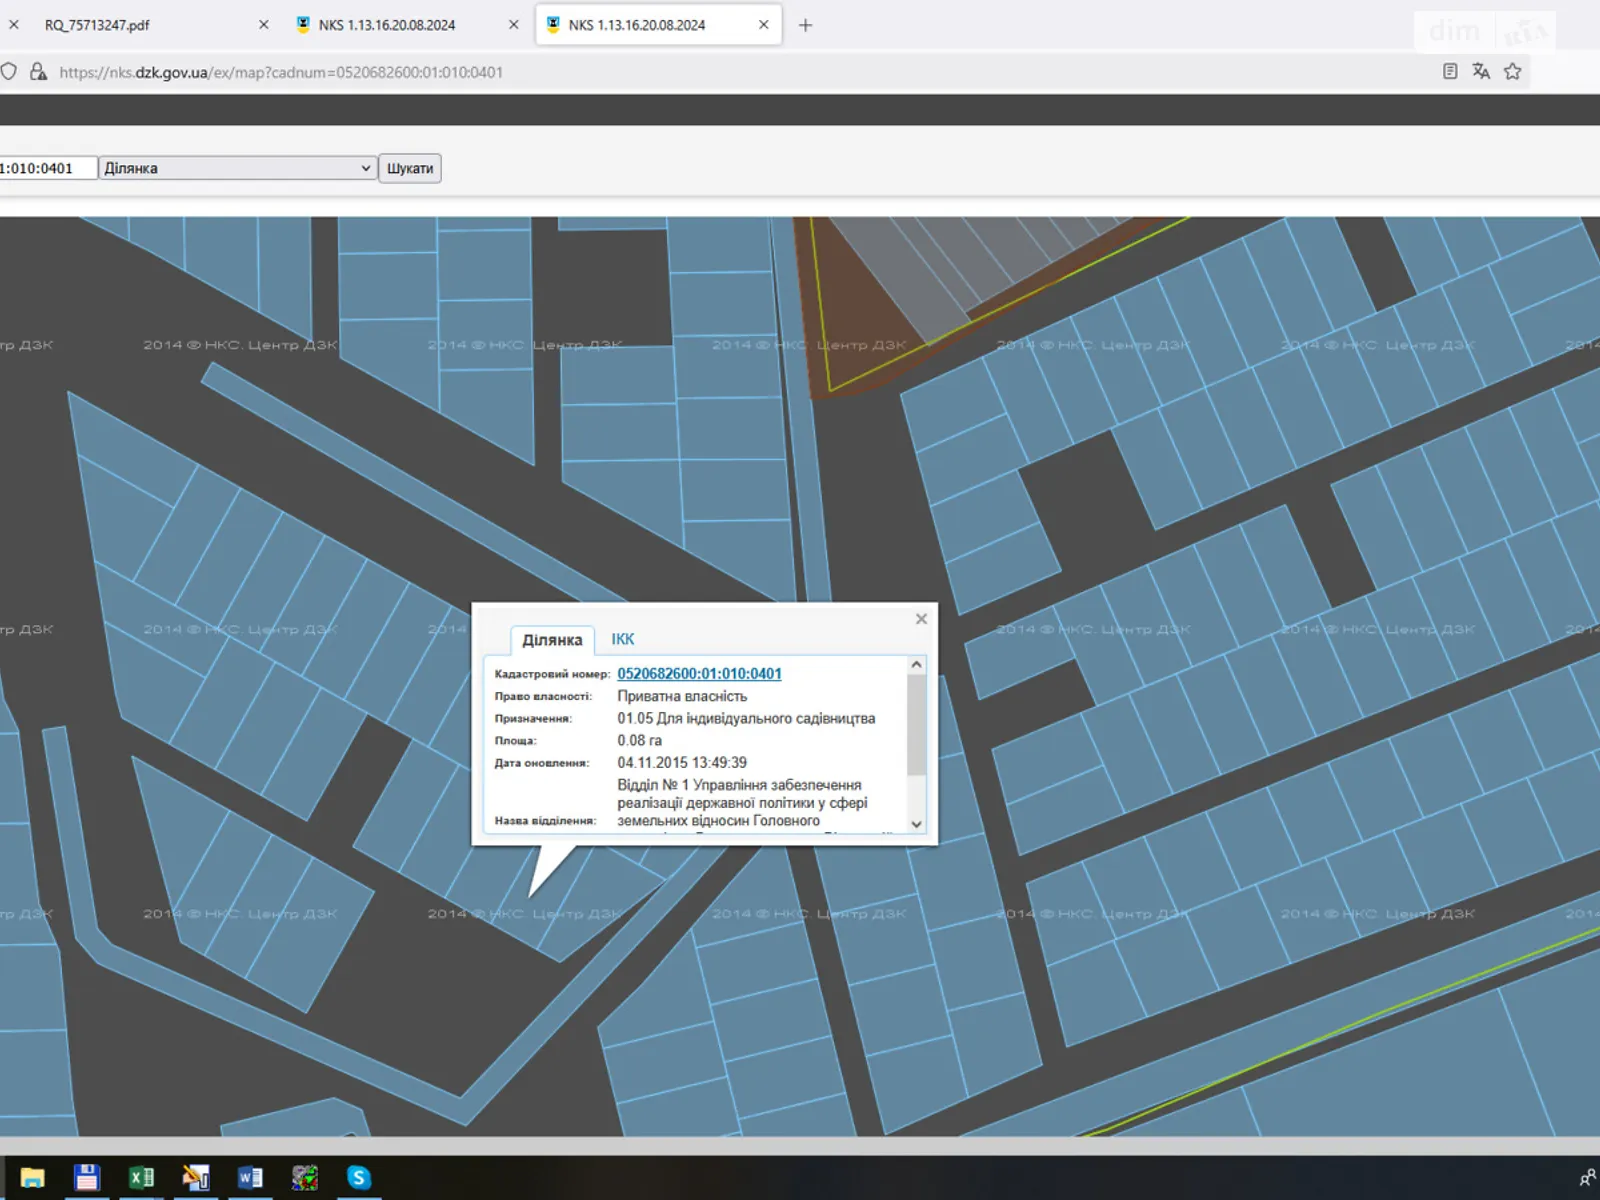Close the parcel info popup

click(922, 619)
